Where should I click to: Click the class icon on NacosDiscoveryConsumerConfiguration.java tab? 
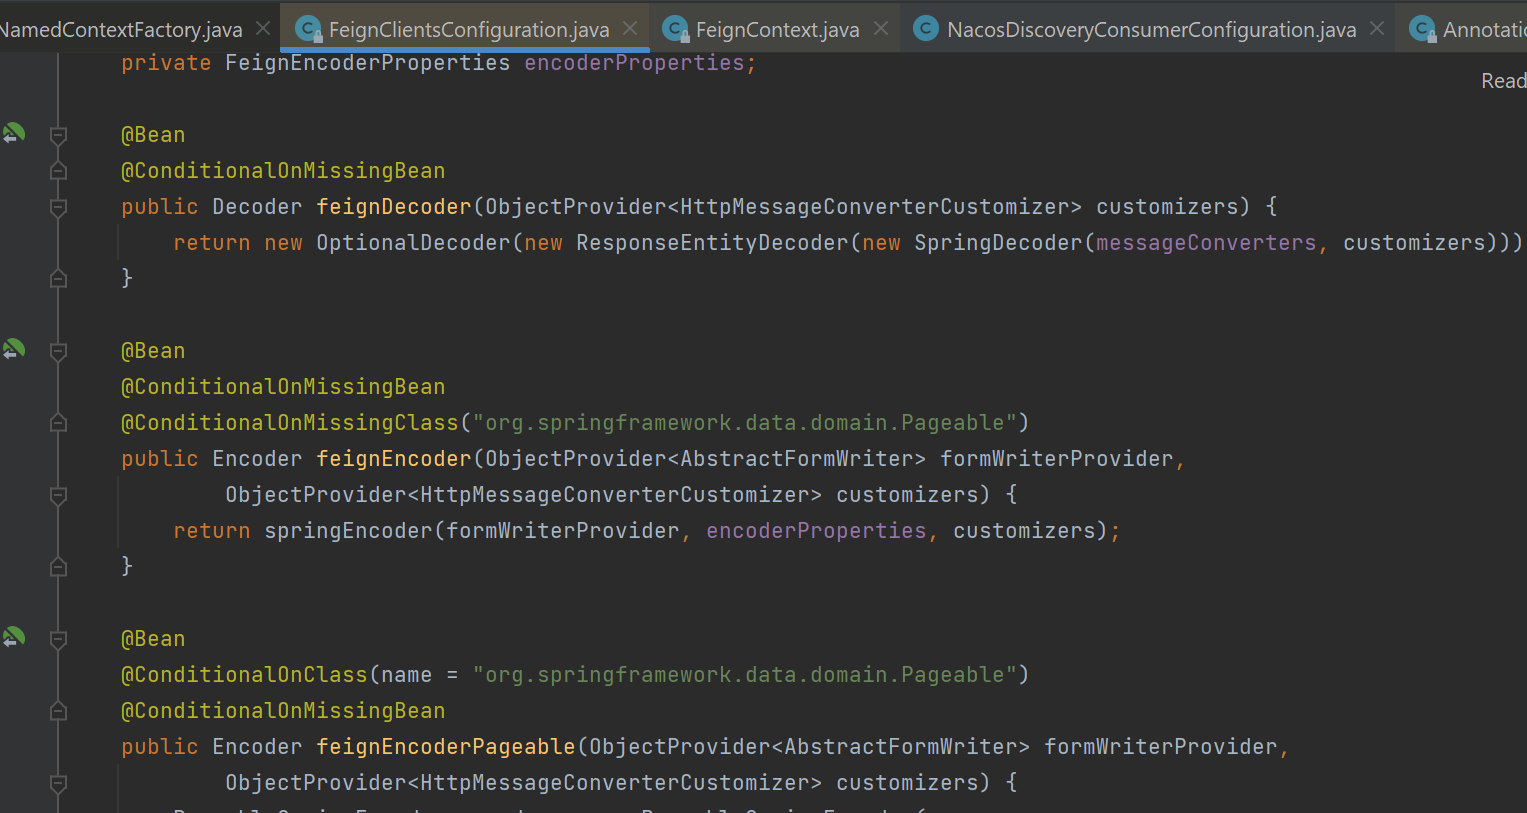tap(926, 29)
